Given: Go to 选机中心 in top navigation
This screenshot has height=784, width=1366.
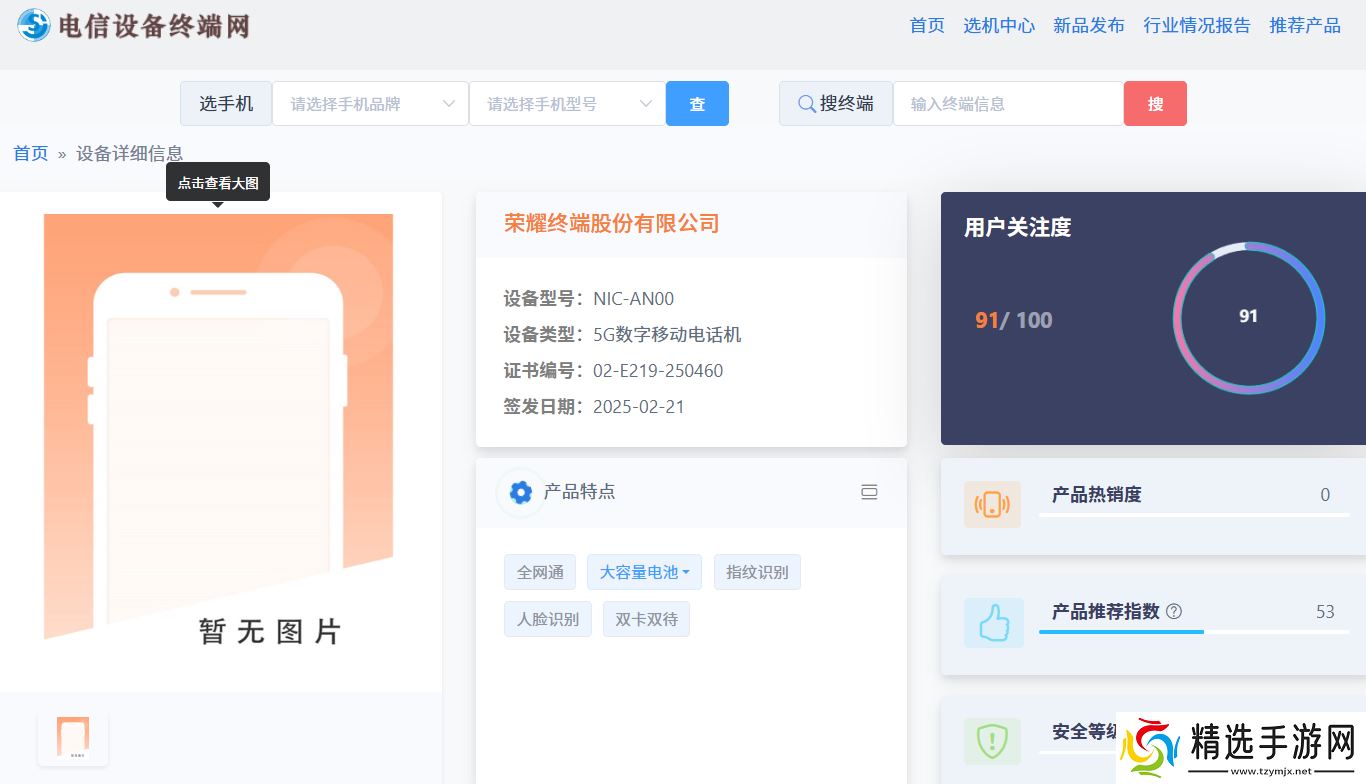Looking at the screenshot, I should click(x=998, y=26).
